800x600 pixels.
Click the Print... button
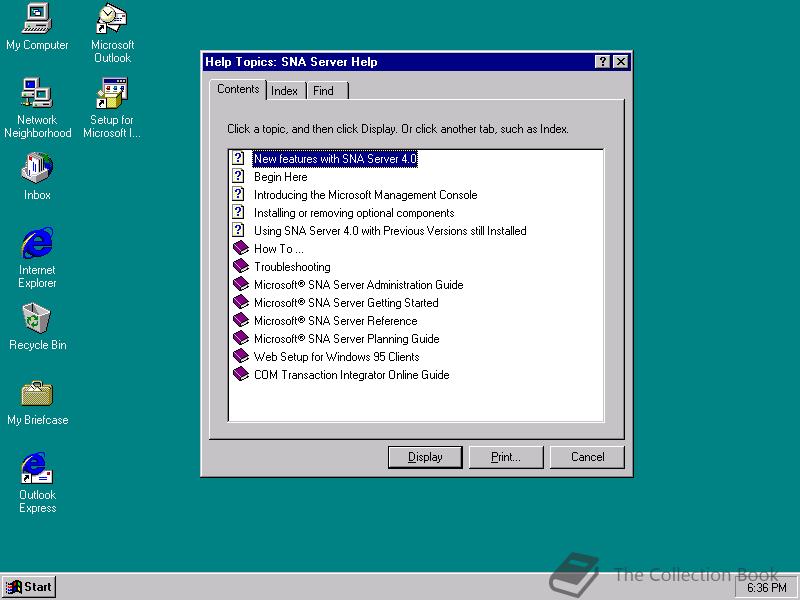click(x=506, y=457)
